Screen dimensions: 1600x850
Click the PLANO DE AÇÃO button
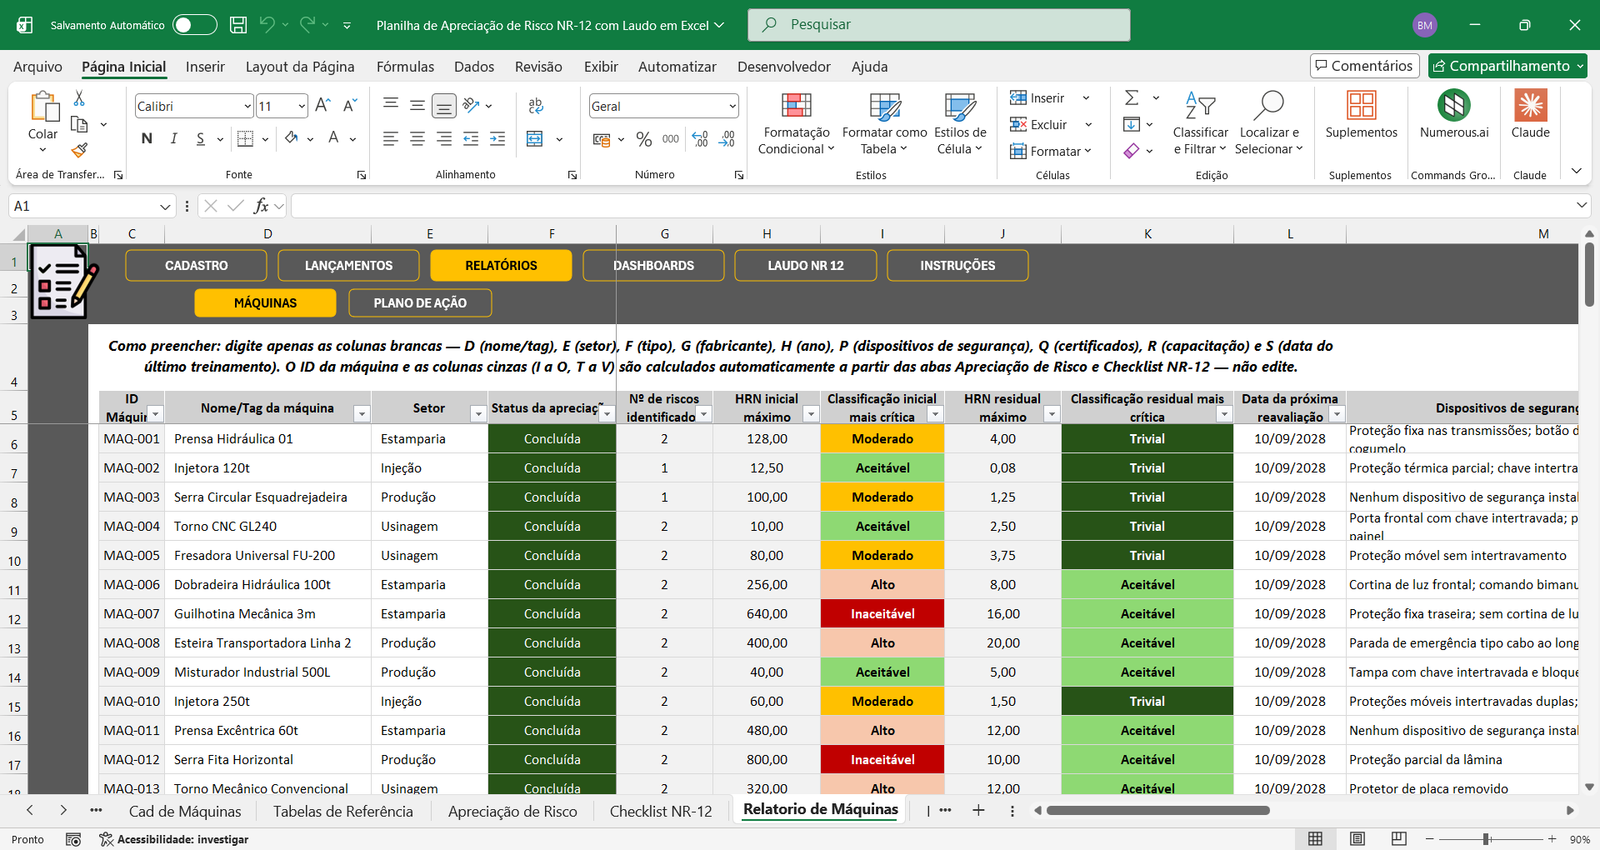point(420,303)
